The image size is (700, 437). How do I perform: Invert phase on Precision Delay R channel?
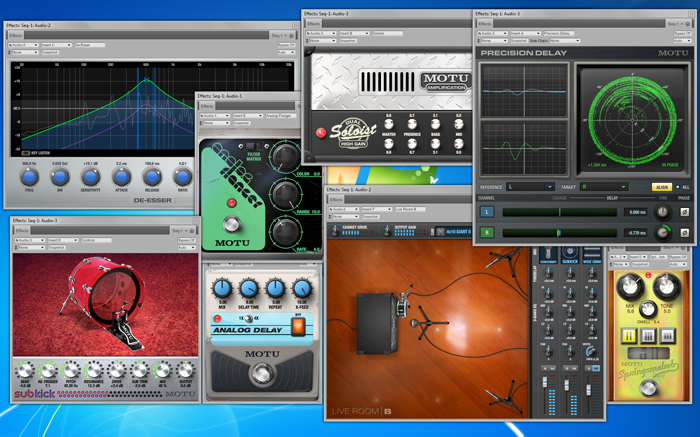[x=684, y=233]
